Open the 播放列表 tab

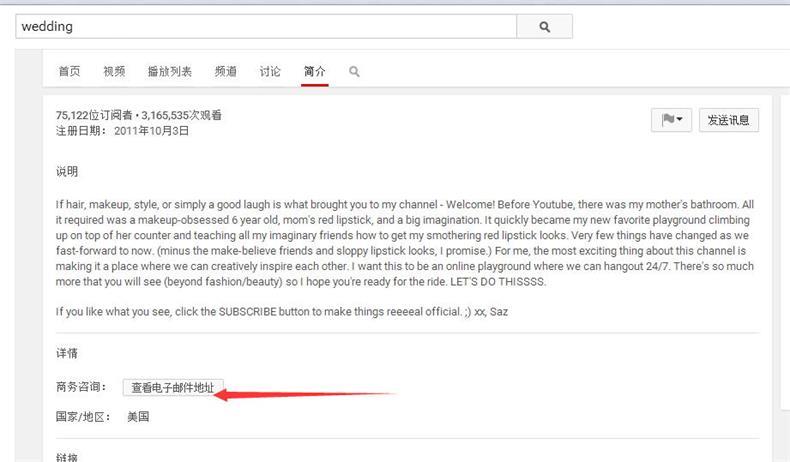click(x=170, y=72)
